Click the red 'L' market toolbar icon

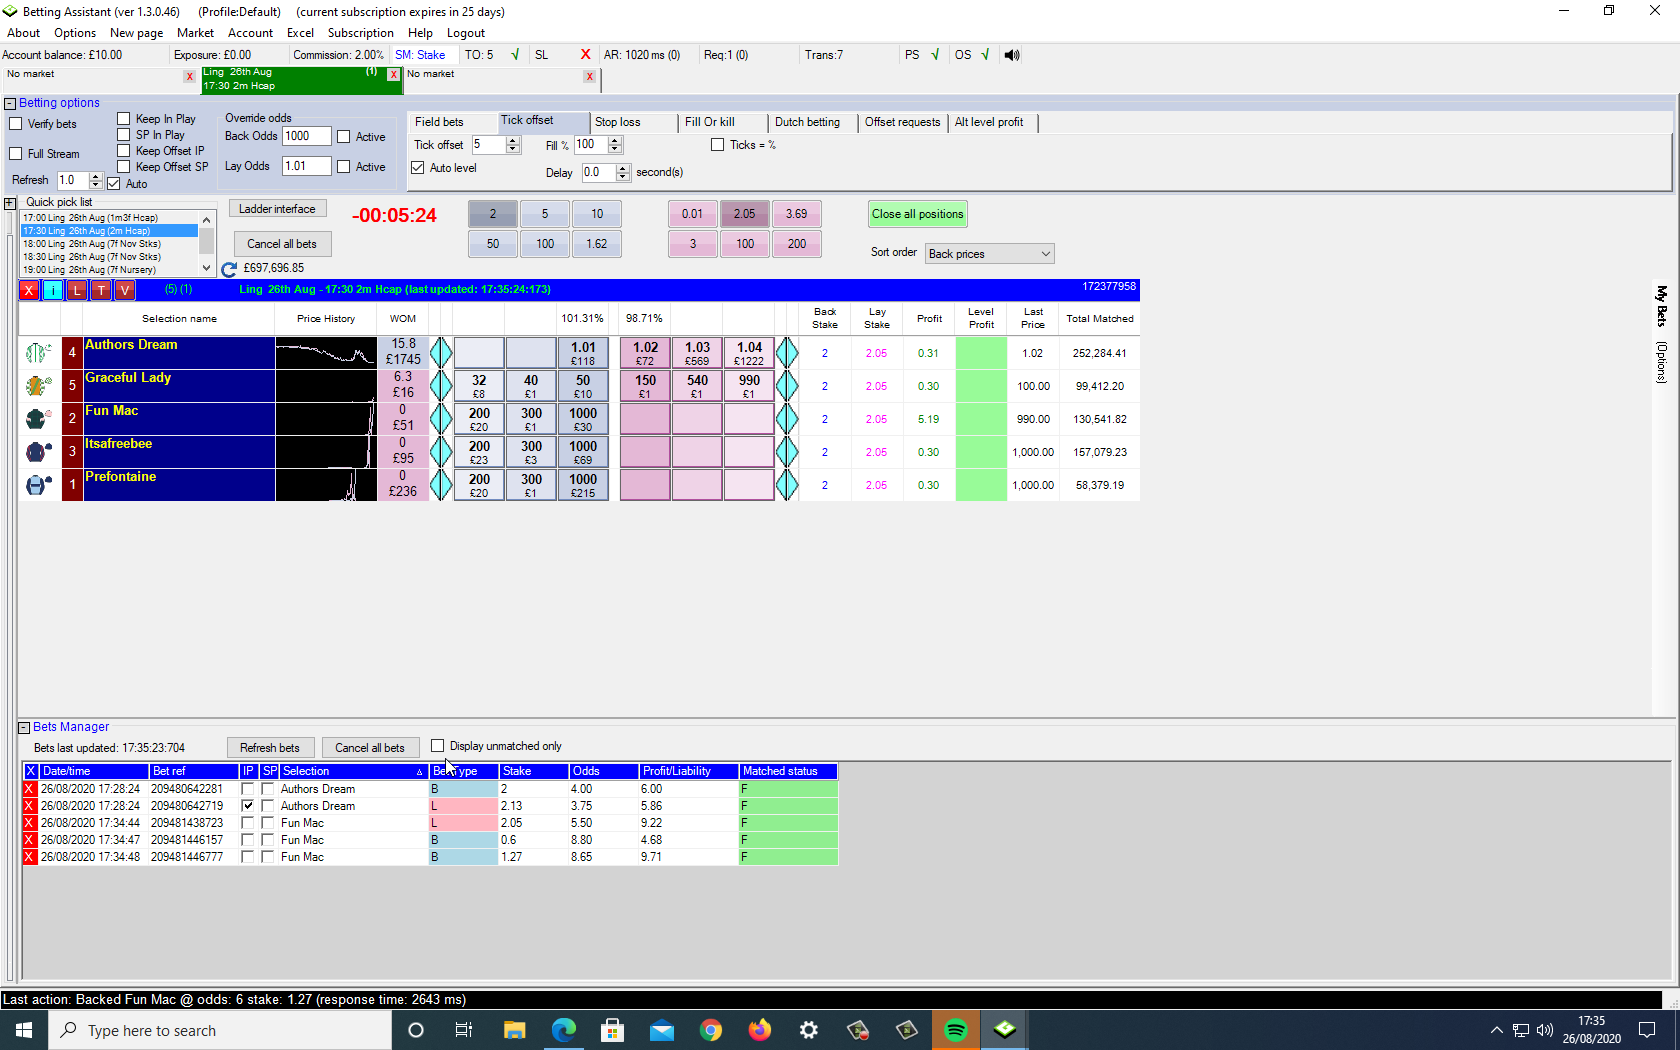tap(77, 290)
